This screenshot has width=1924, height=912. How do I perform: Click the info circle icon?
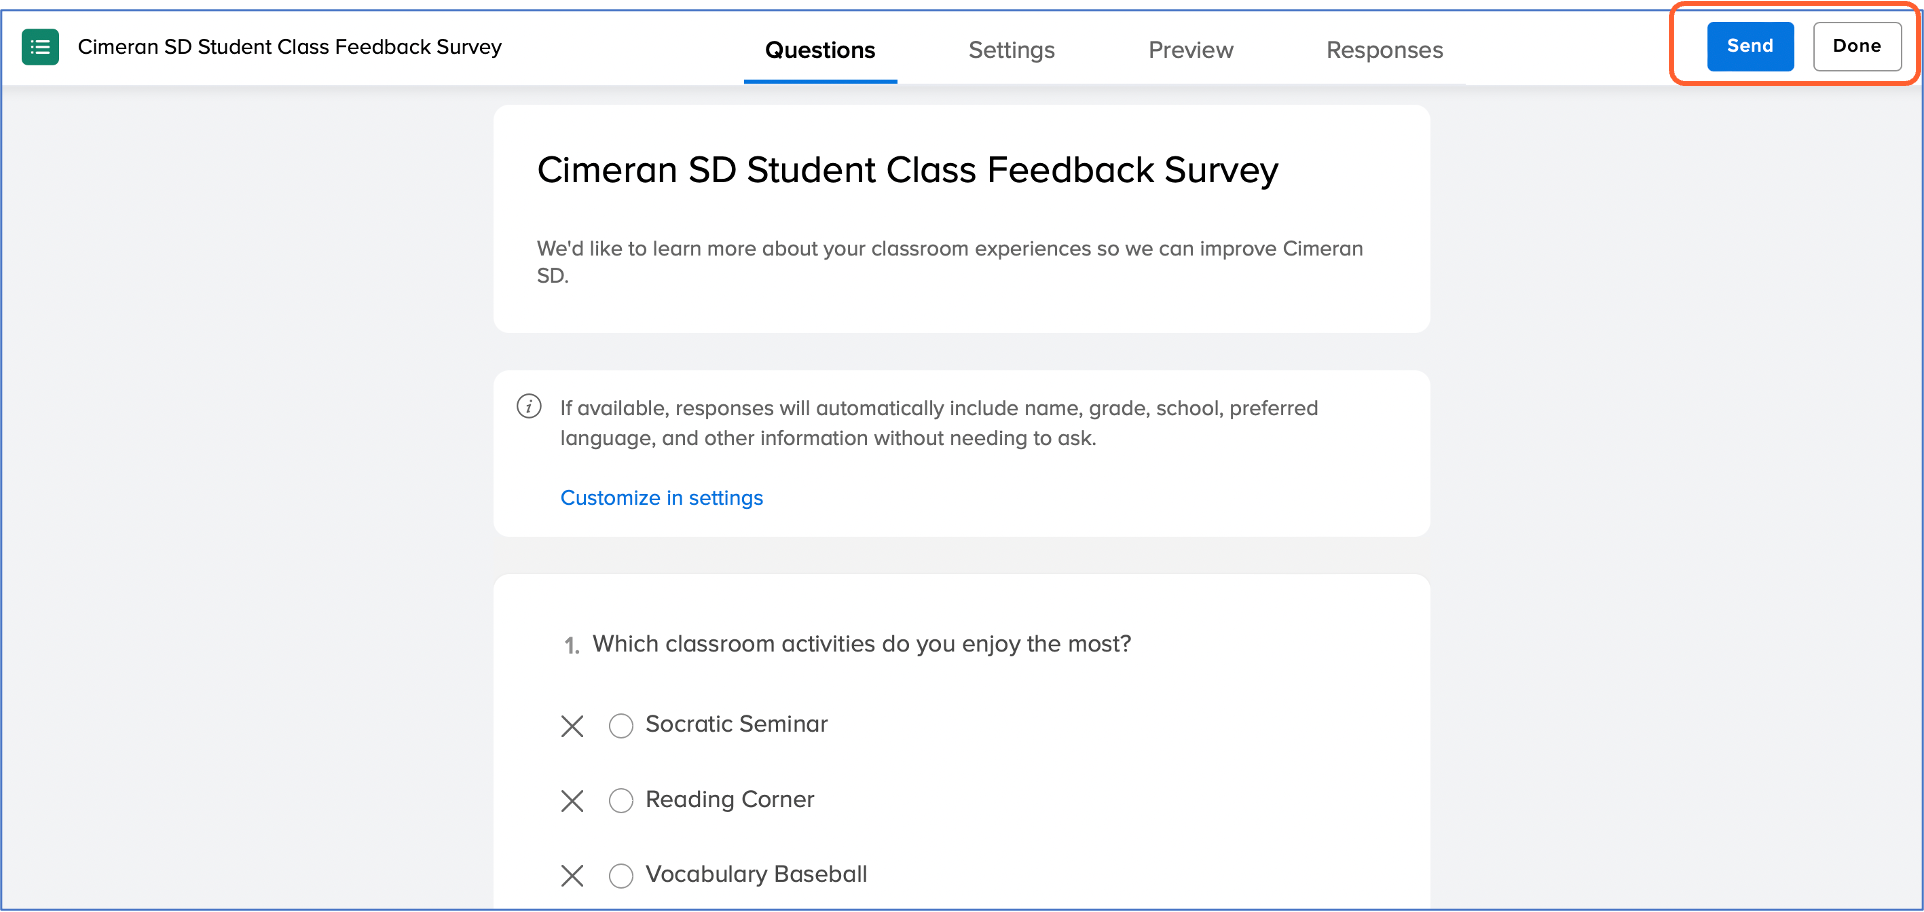click(x=529, y=406)
